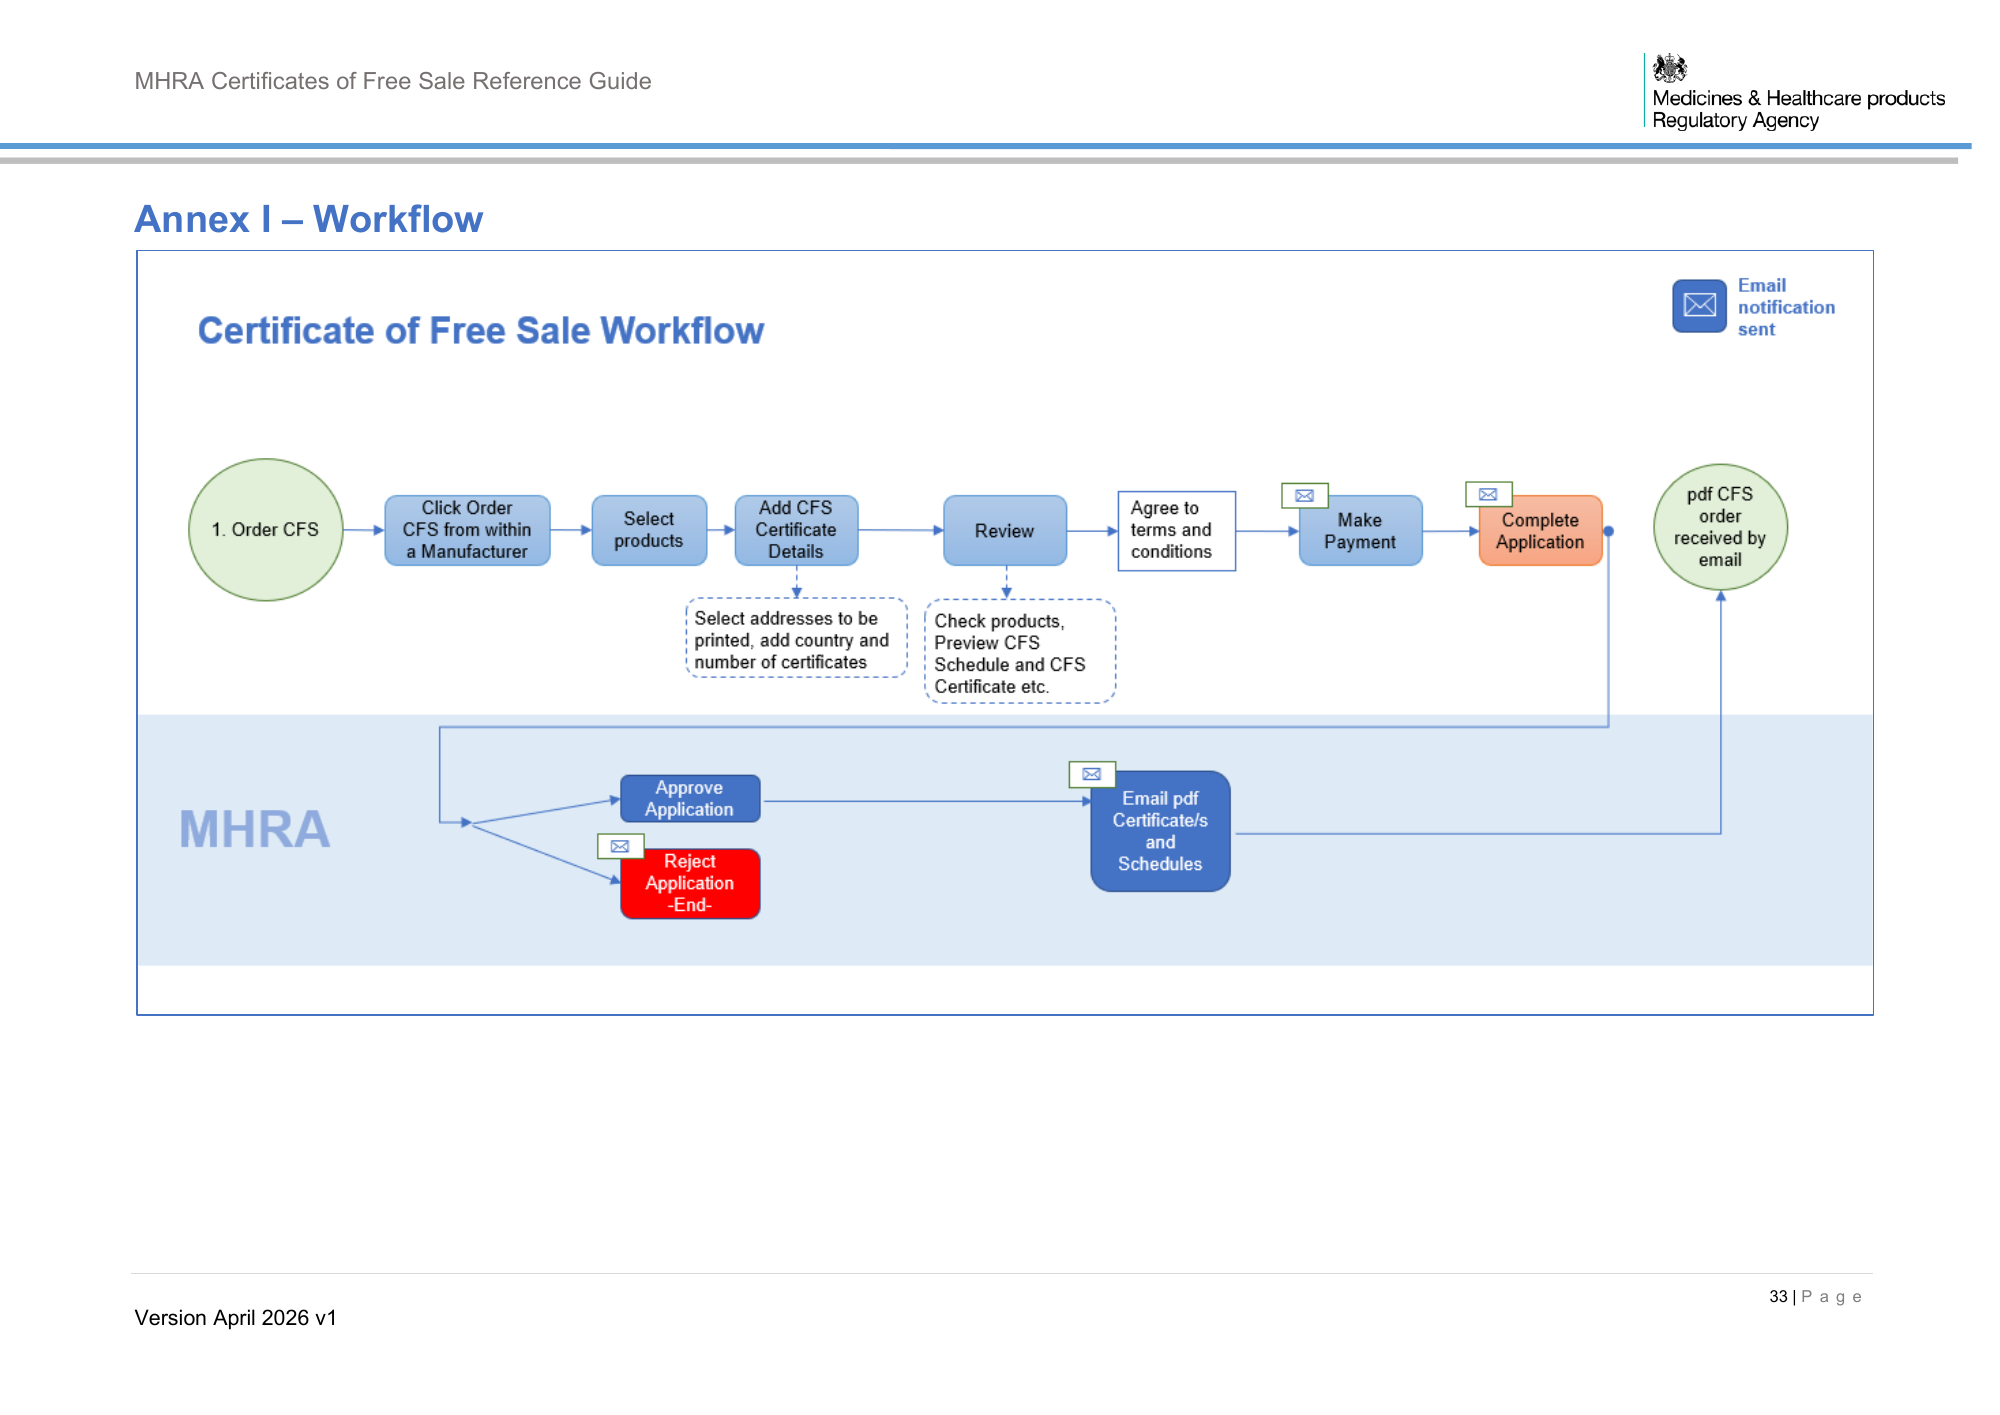Click the 'Add CFS Certificate Details' box
The image size is (2000, 1415).
pos(796,530)
